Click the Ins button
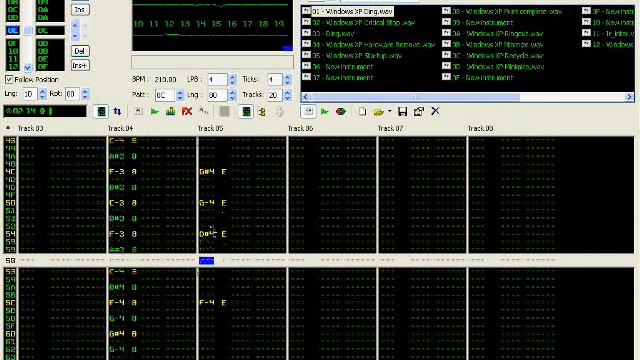 tap(80, 9)
